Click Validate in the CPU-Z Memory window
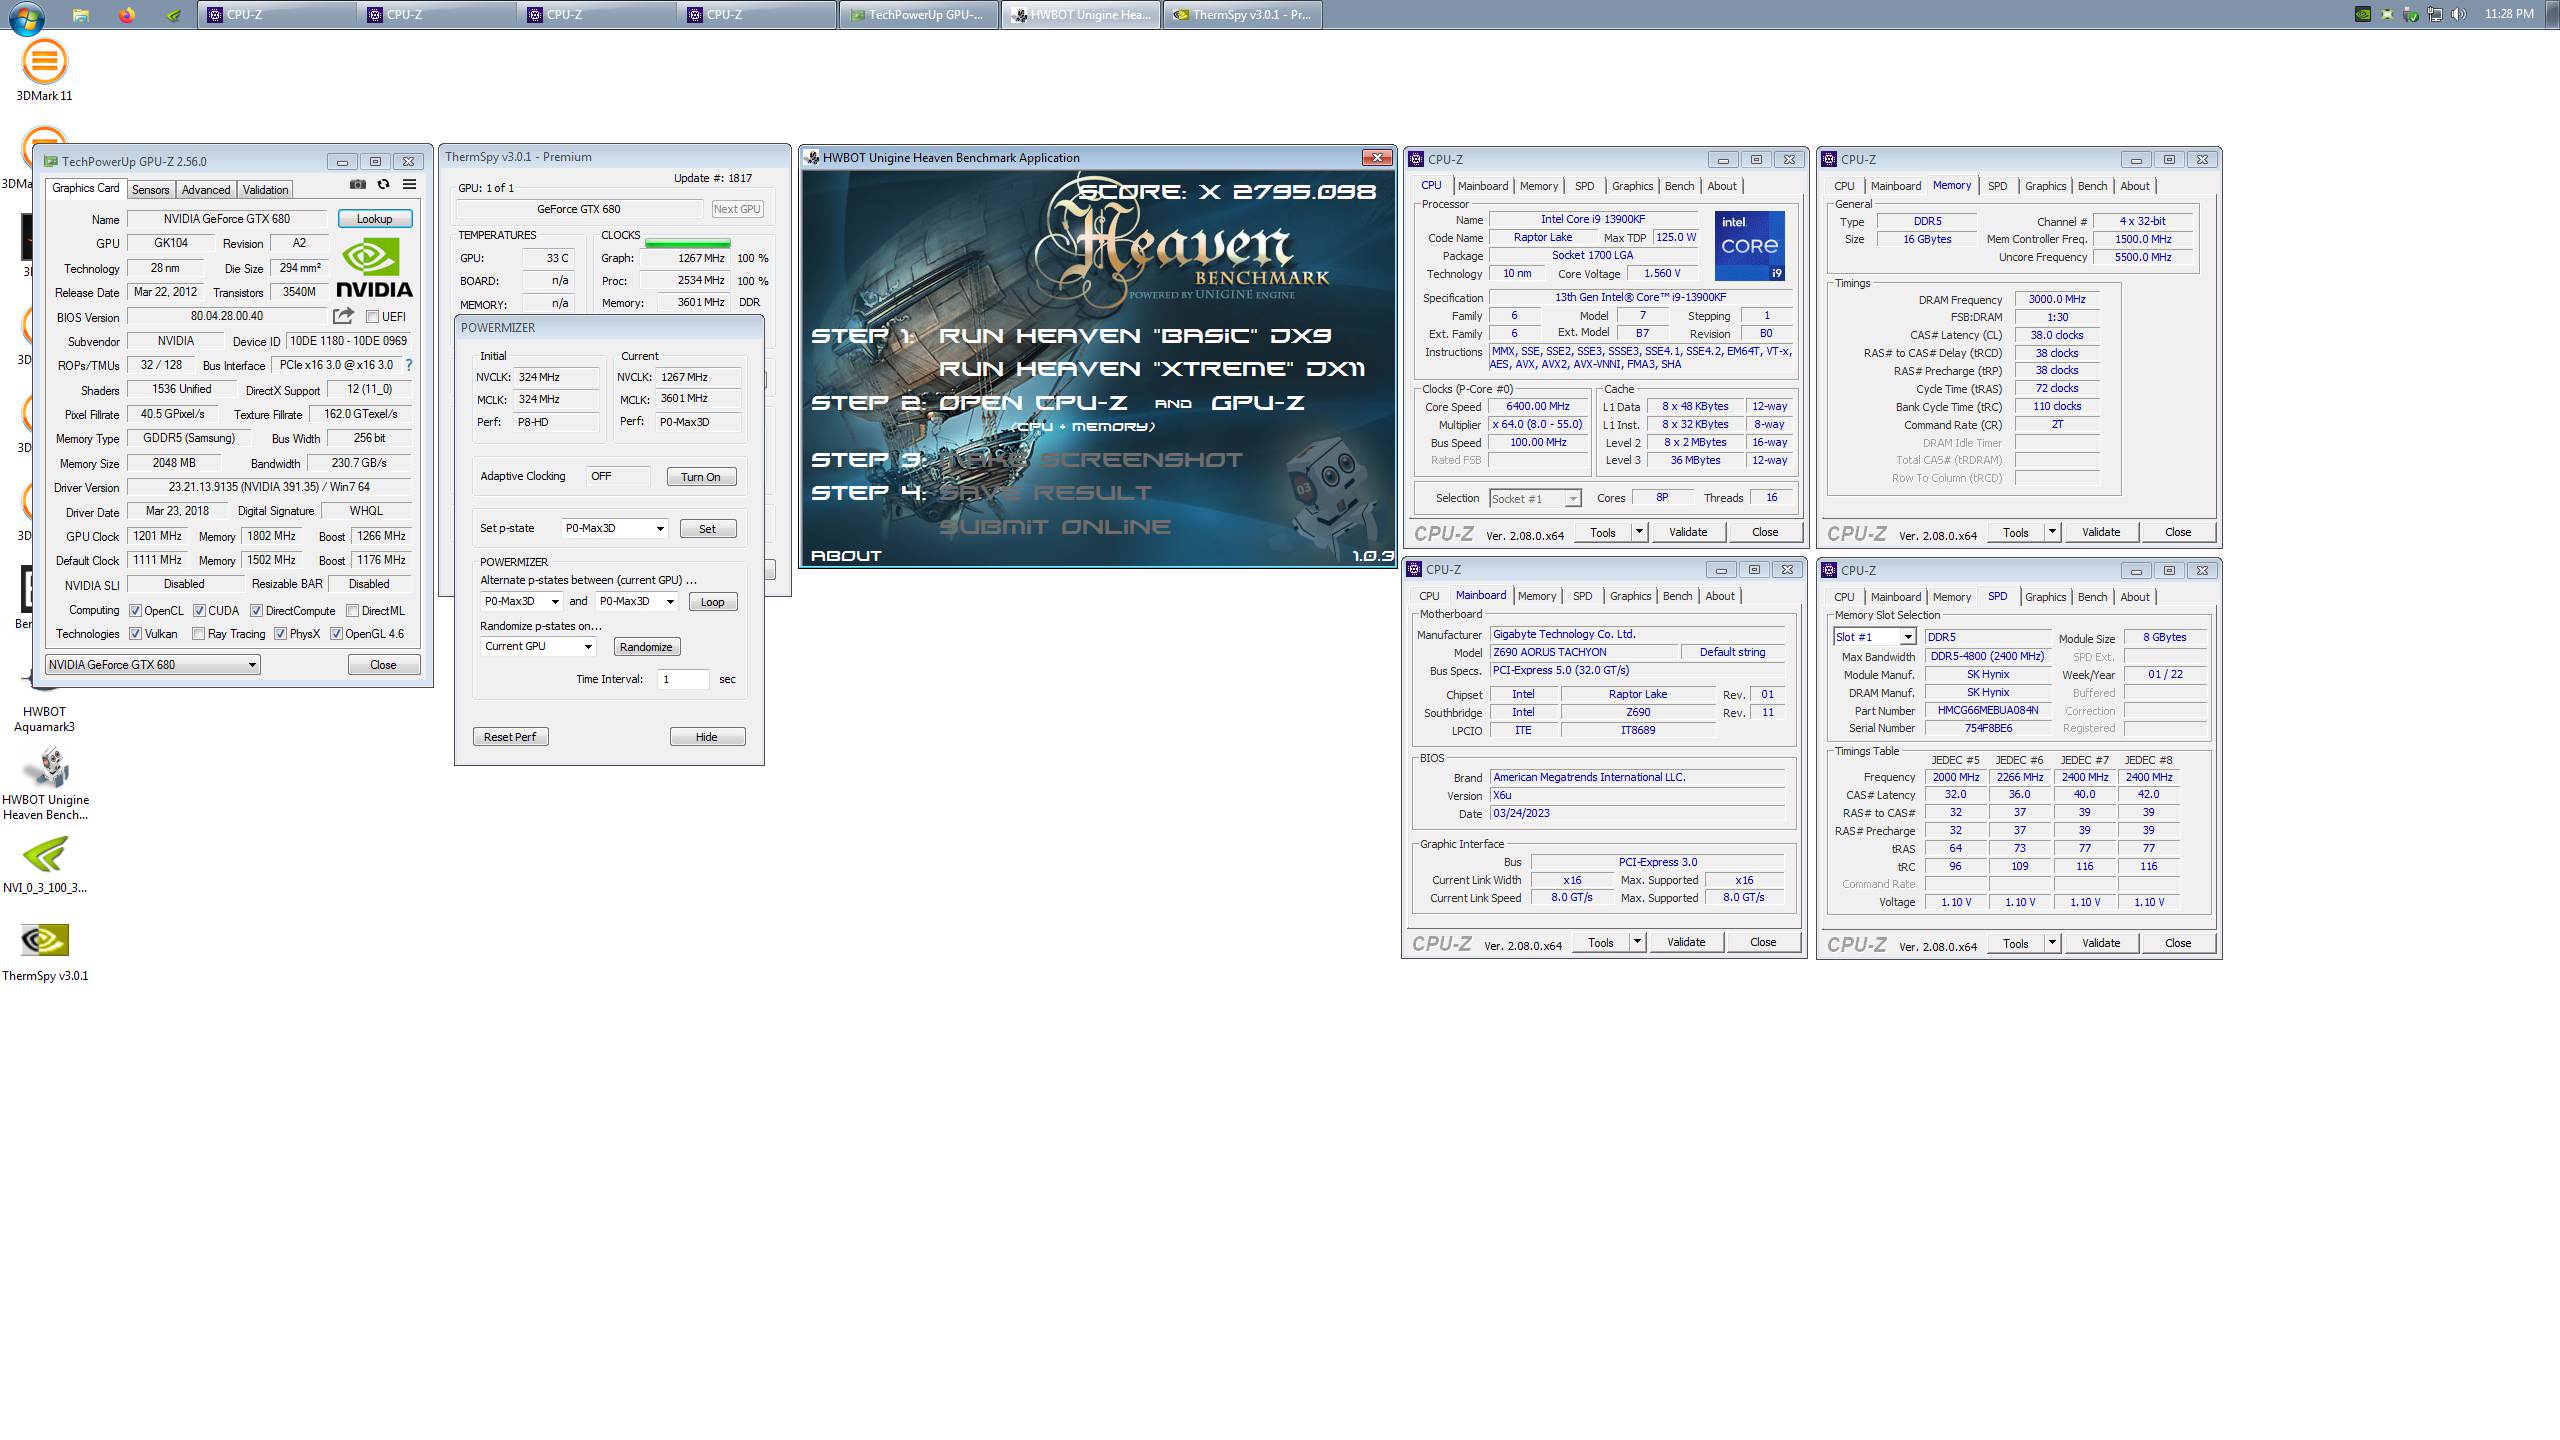The height and width of the screenshot is (1440, 2560). pyautogui.click(x=2101, y=532)
